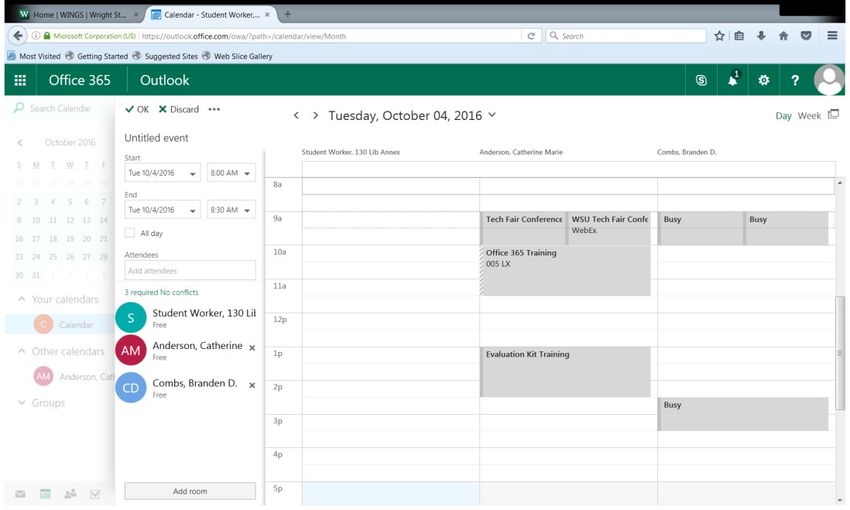Open the WSU Tech Fair Confe... WebEx event

tap(608, 228)
